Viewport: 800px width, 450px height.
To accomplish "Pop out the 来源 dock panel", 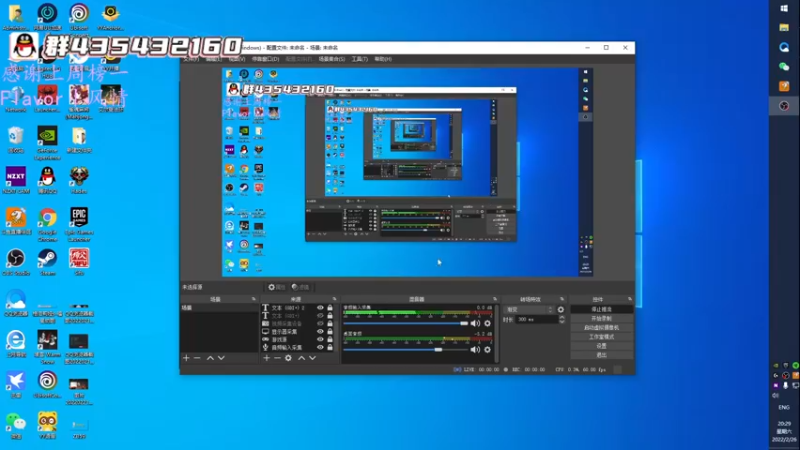I will tap(334, 299).
